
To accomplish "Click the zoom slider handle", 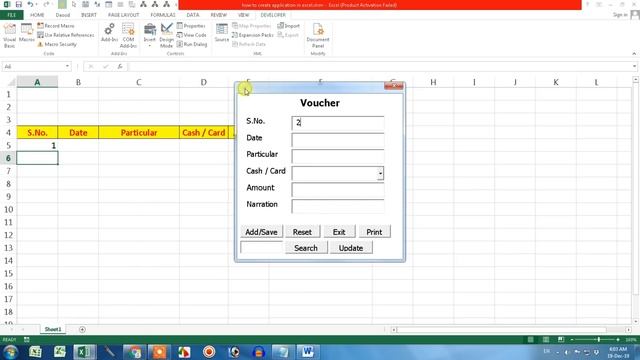I will 598,340.
